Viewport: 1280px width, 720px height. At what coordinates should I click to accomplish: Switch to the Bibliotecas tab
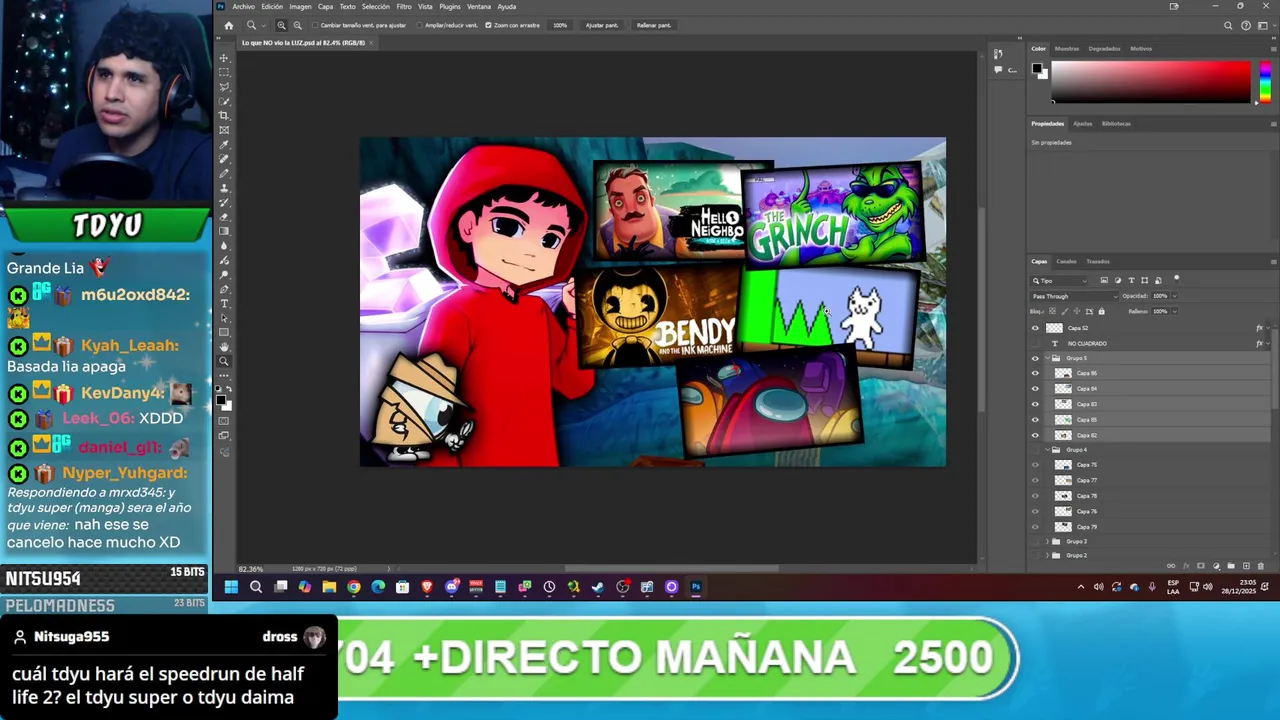1116,124
